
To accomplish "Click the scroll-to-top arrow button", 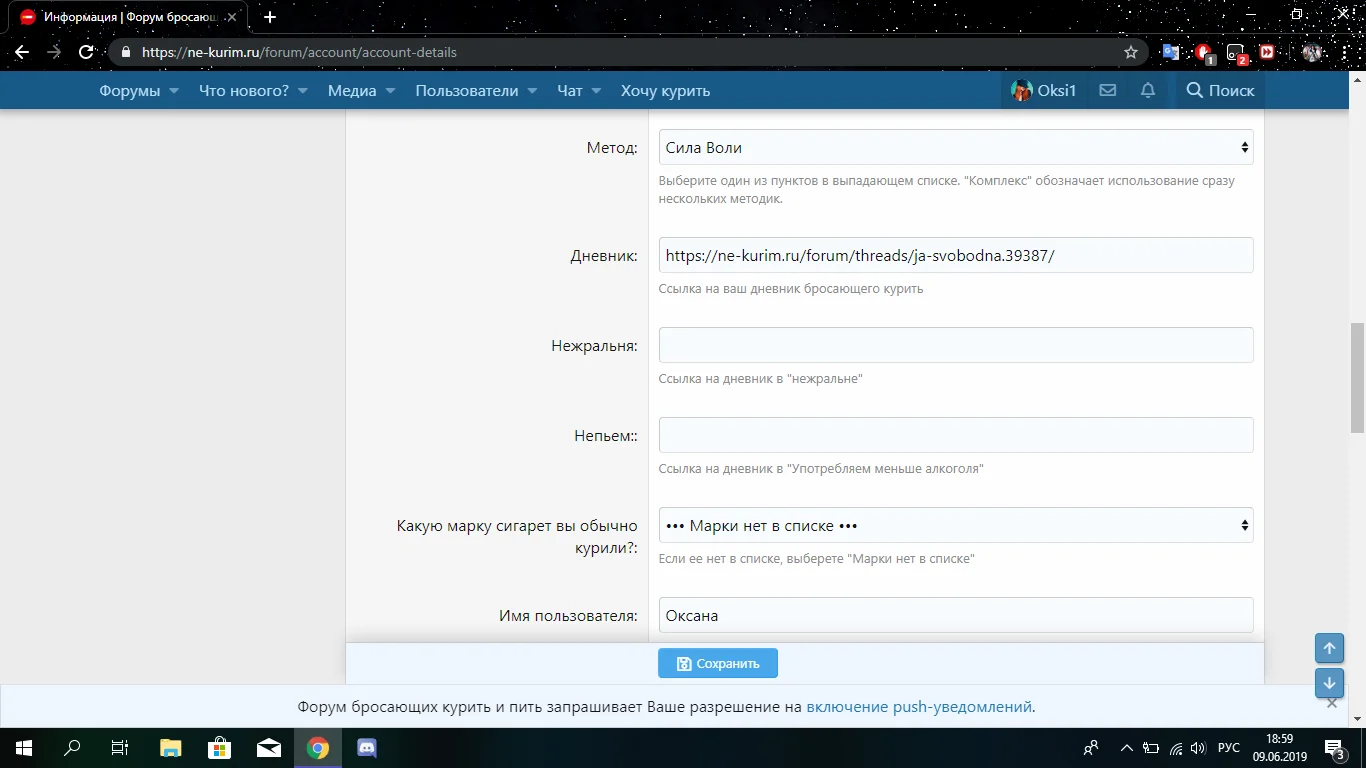I will (x=1329, y=648).
